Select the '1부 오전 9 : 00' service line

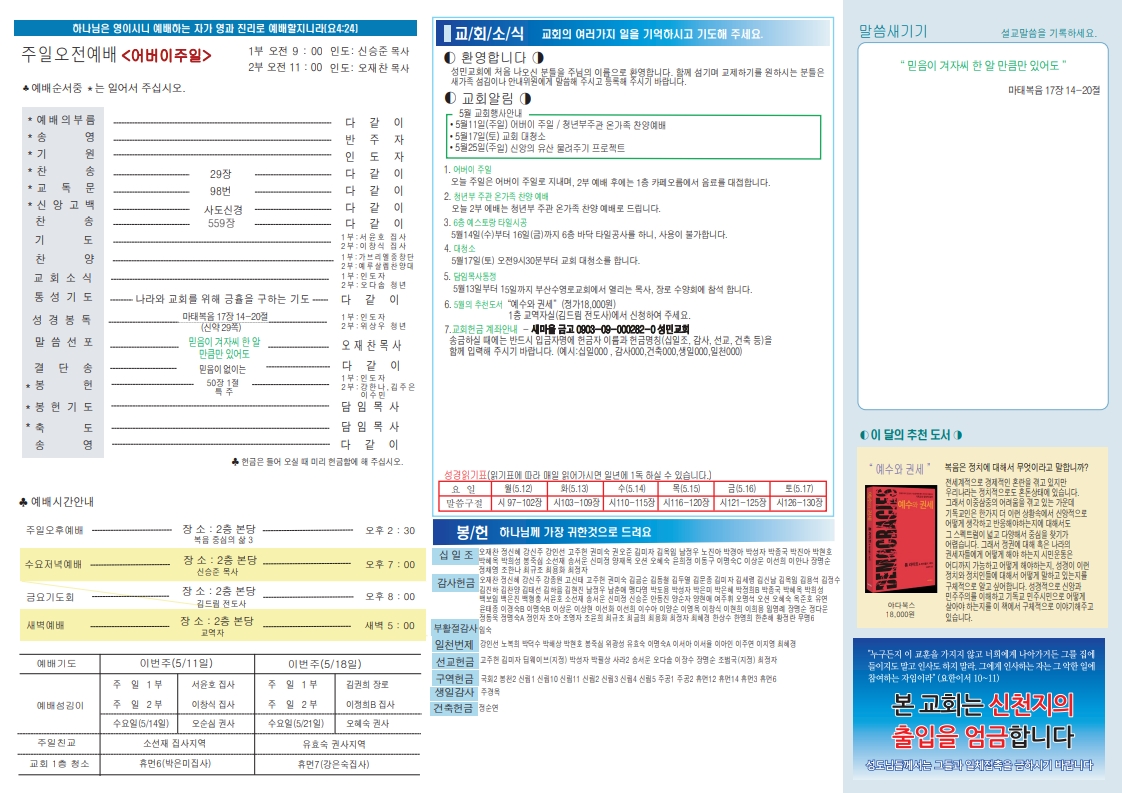(x=329, y=51)
